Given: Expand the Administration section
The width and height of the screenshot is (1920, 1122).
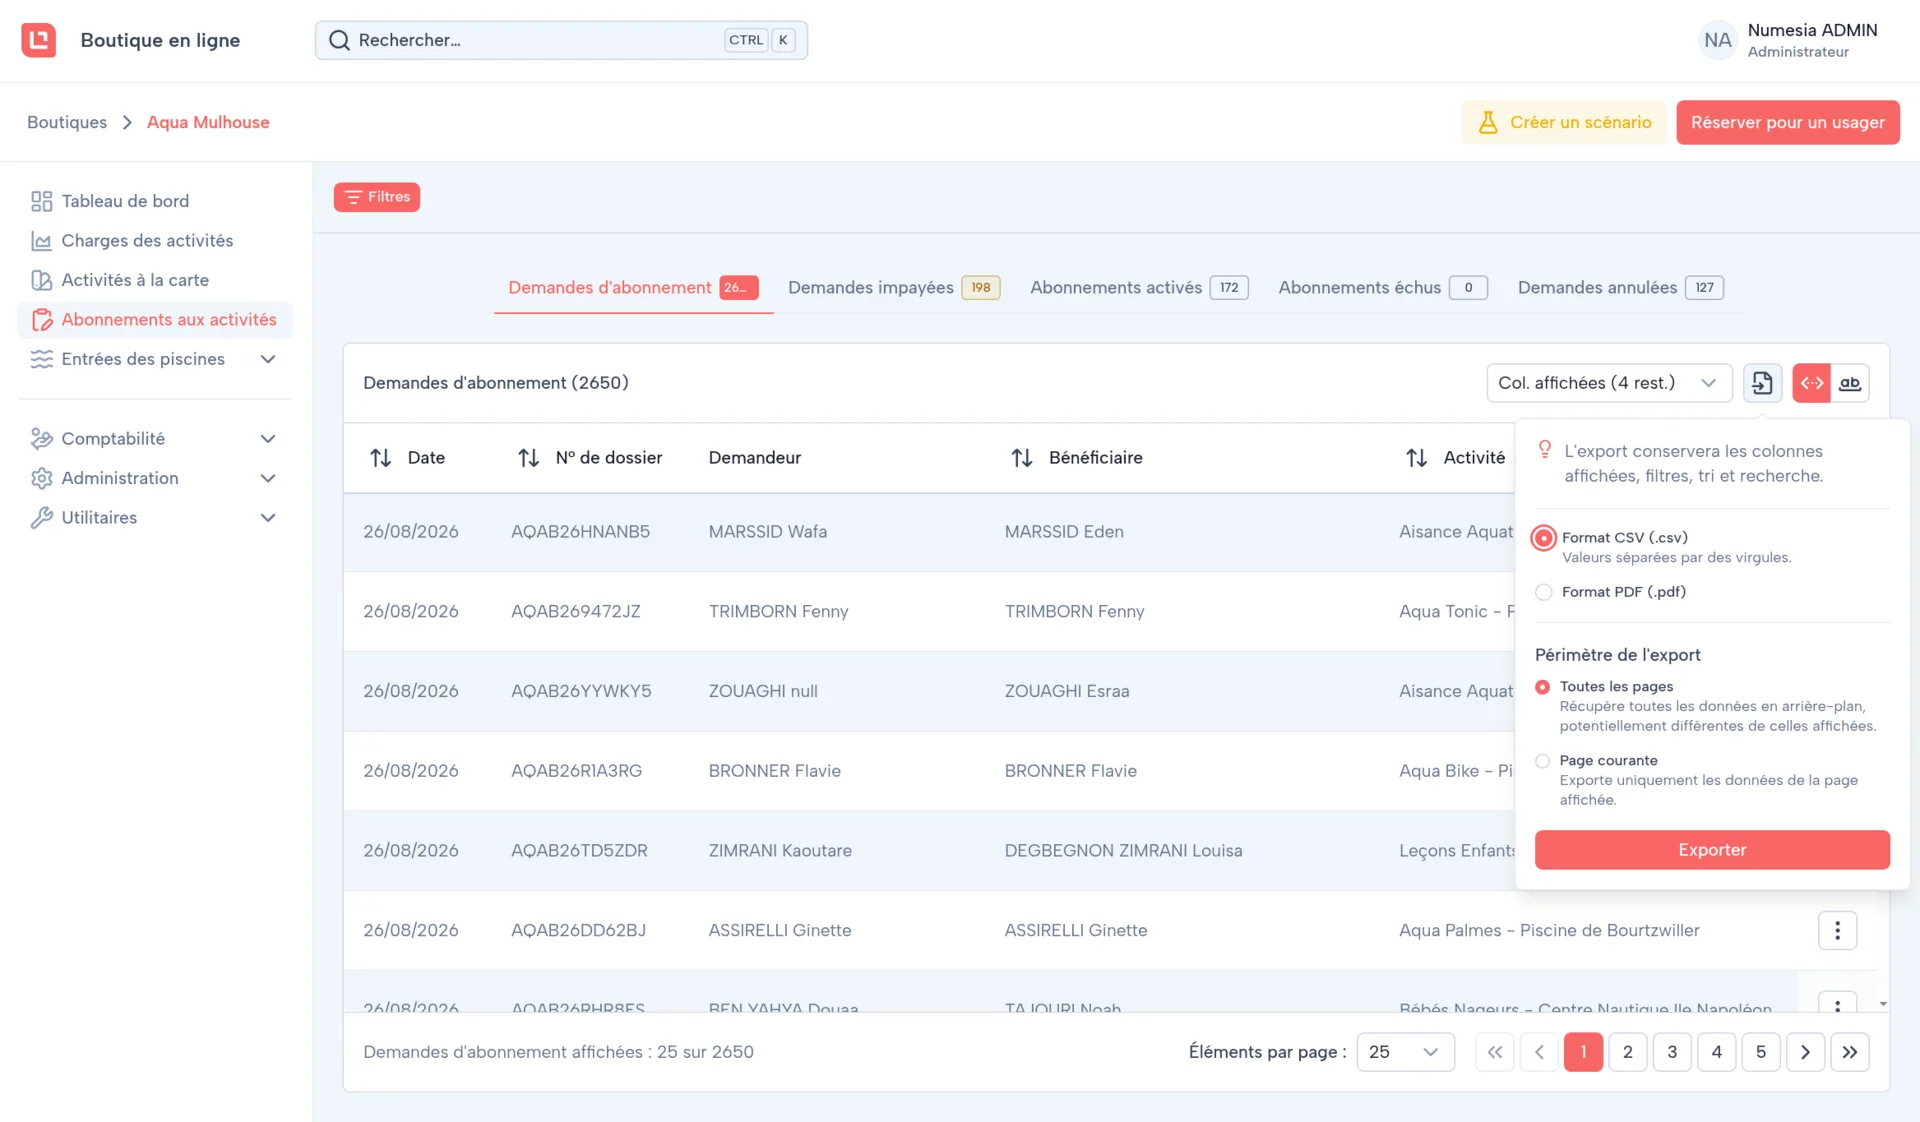Looking at the screenshot, I should pos(267,478).
